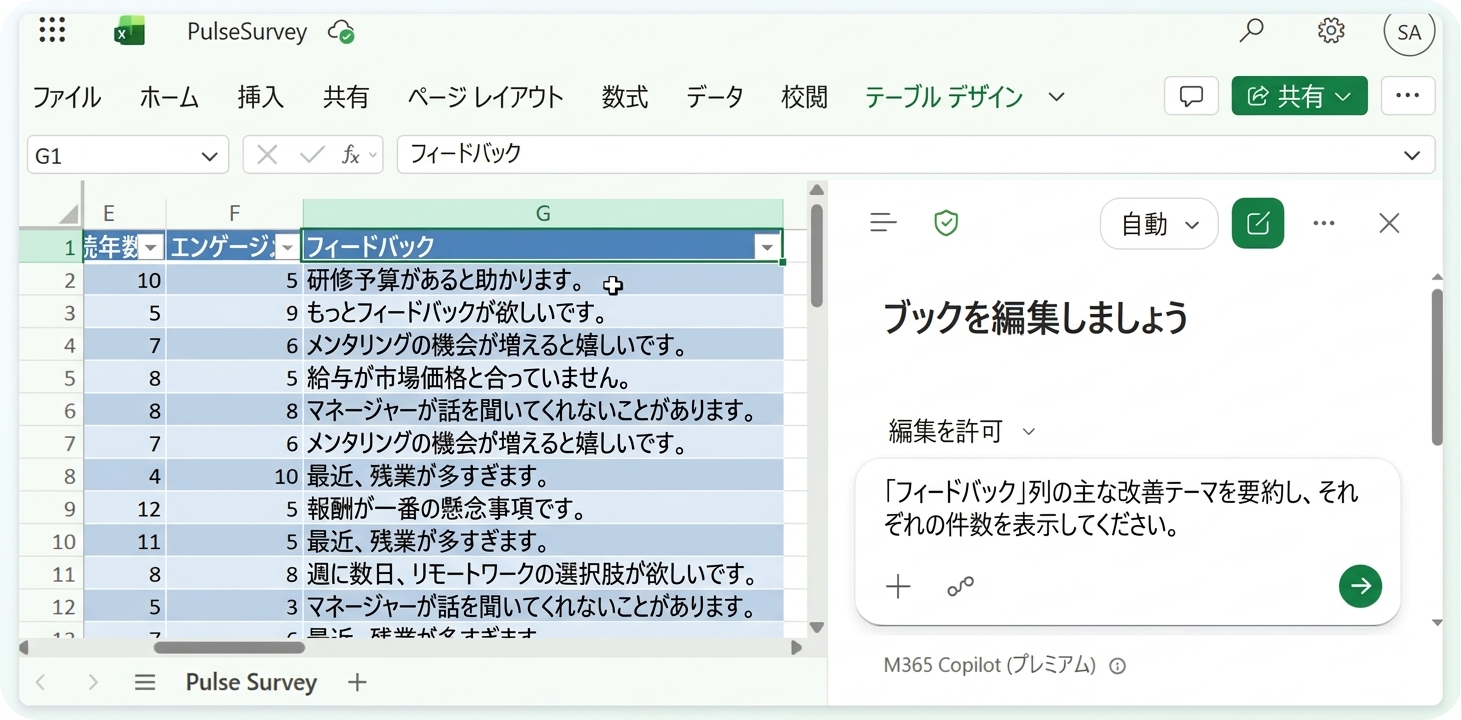Click the Excel app icon
The image size is (1462, 720).
click(x=129, y=32)
